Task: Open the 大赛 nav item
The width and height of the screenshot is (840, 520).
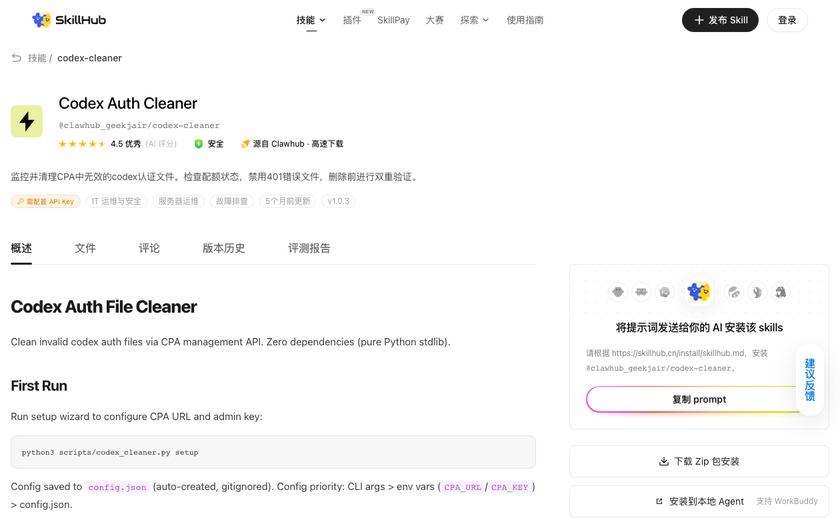Action: point(434,20)
